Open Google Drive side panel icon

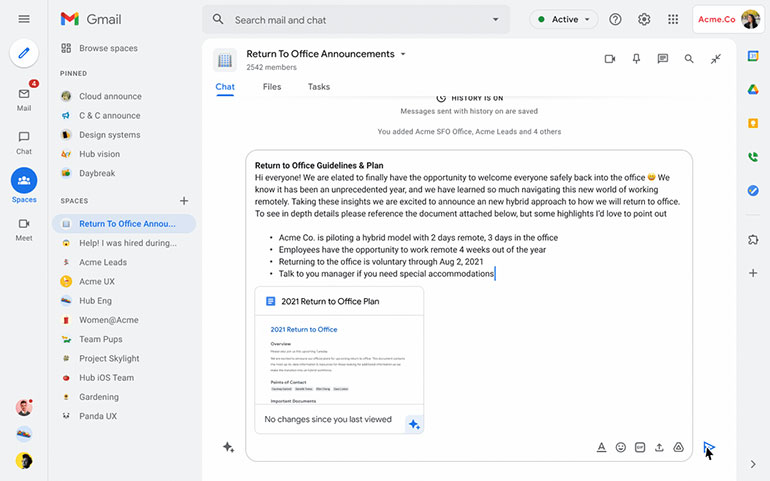tap(753, 89)
